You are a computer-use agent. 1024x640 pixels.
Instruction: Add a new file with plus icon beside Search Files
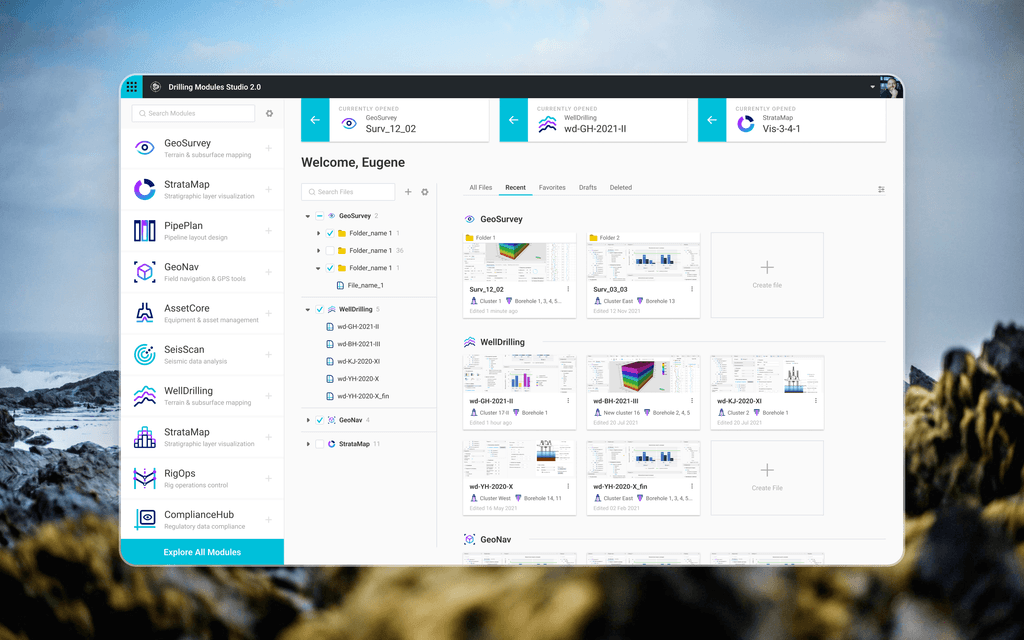[x=408, y=192]
